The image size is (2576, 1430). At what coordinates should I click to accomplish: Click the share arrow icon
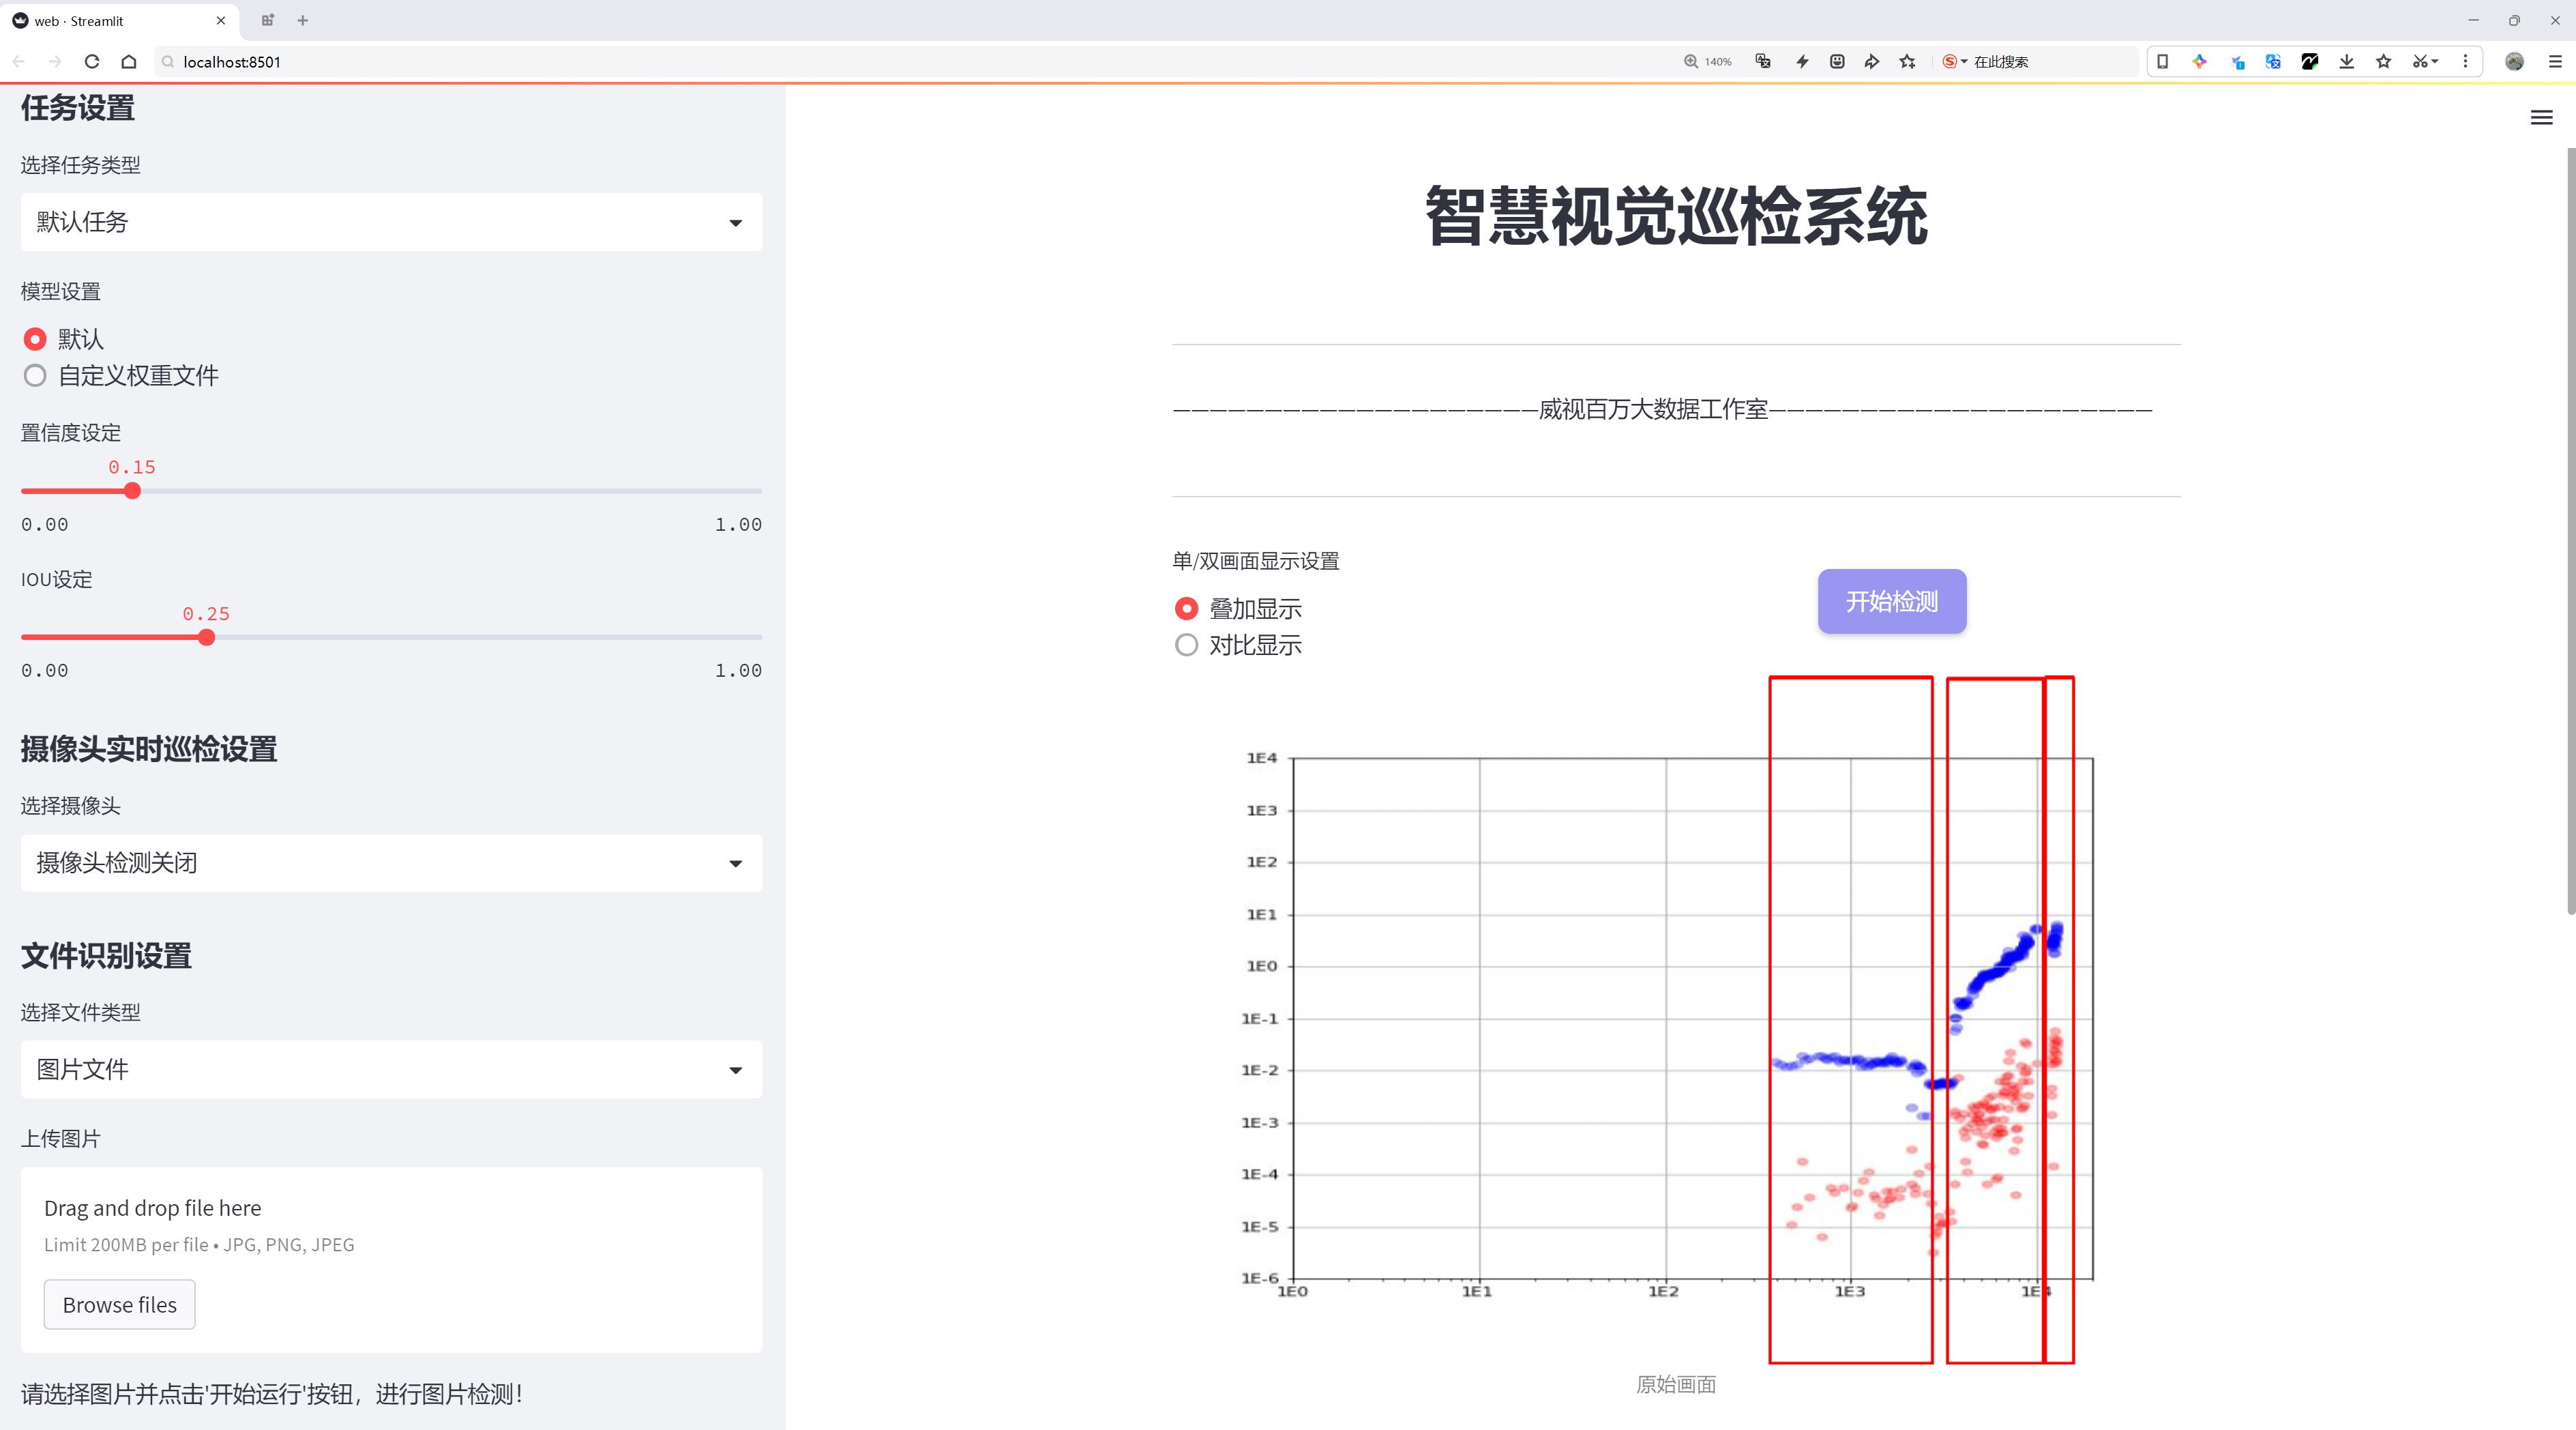click(x=1872, y=62)
